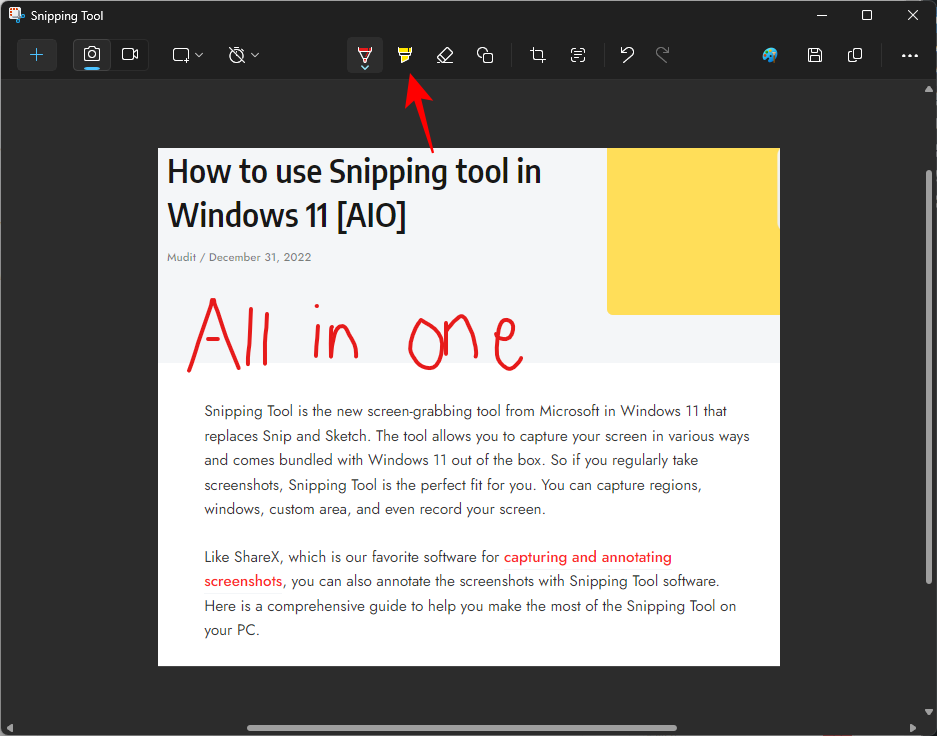The height and width of the screenshot is (736, 937).
Task: Expand pen options chevron under pen
Action: (365, 68)
